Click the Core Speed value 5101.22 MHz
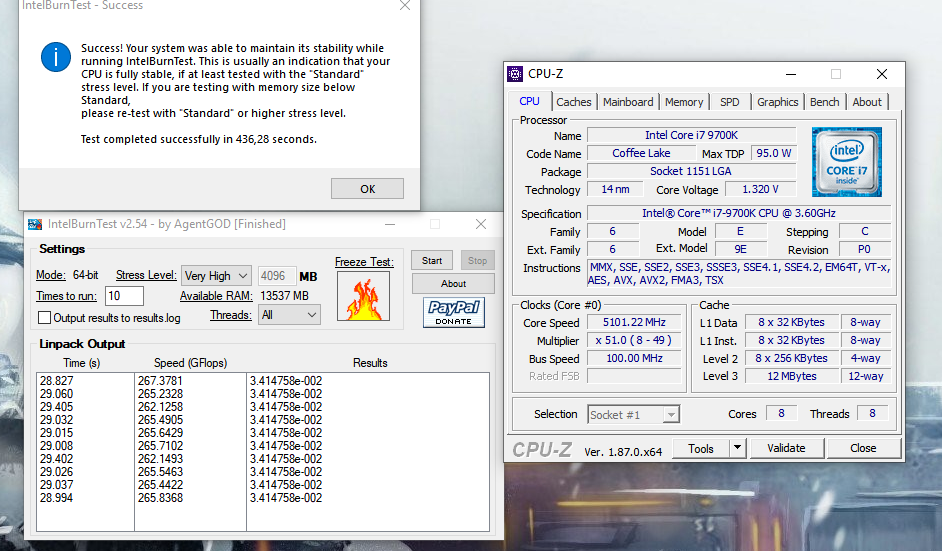The height and width of the screenshot is (551, 942). tap(634, 323)
